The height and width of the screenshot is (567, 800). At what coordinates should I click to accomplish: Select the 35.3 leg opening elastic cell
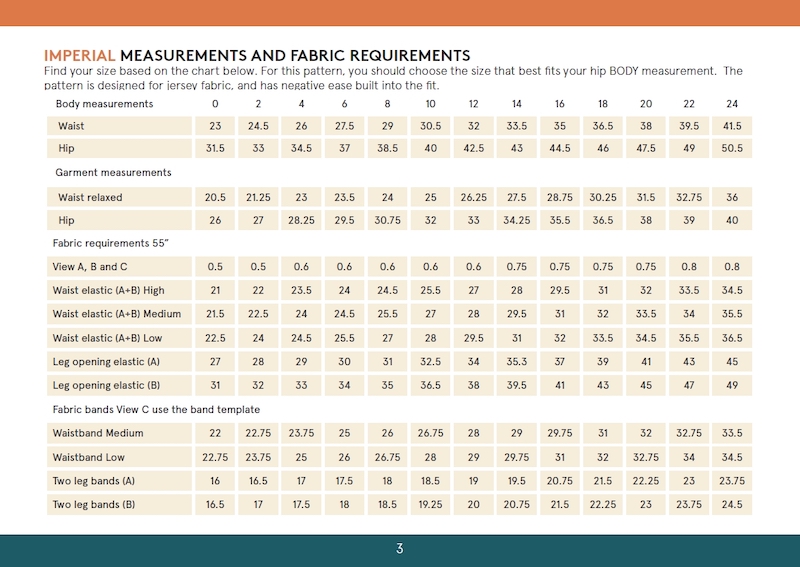[516, 361]
